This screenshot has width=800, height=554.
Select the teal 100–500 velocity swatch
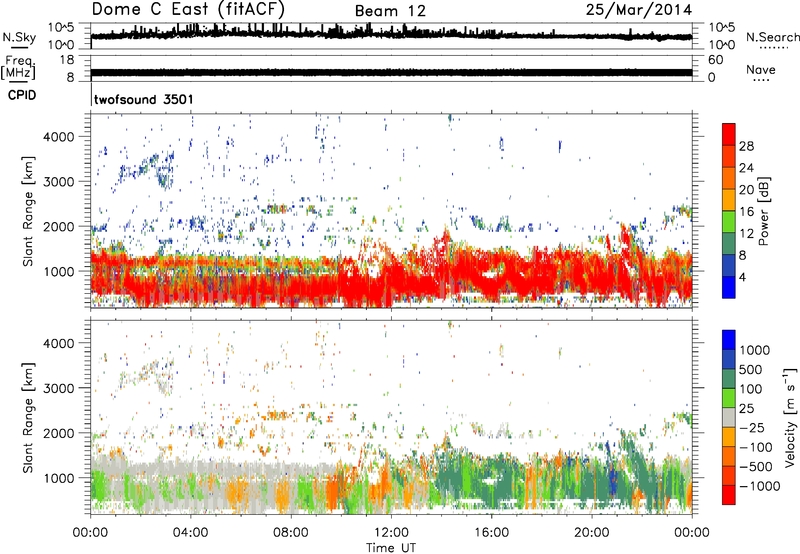729,379
